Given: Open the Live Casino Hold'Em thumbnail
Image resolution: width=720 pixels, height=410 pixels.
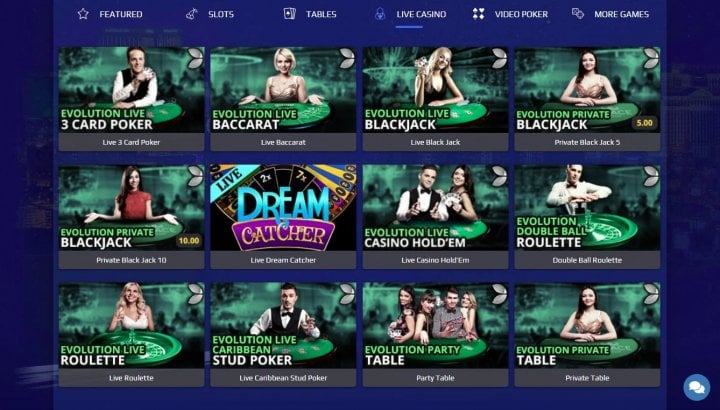Looking at the screenshot, I should [x=435, y=208].
